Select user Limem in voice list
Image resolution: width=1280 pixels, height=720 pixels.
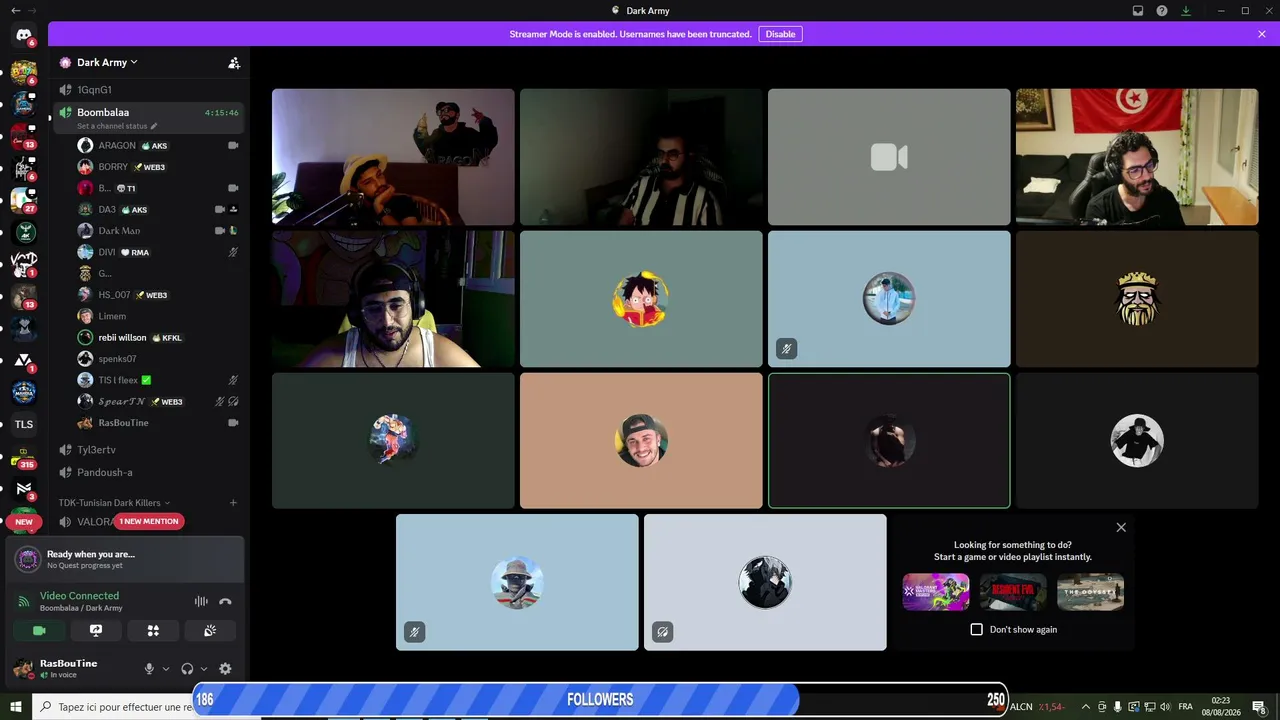coord(158,316)
